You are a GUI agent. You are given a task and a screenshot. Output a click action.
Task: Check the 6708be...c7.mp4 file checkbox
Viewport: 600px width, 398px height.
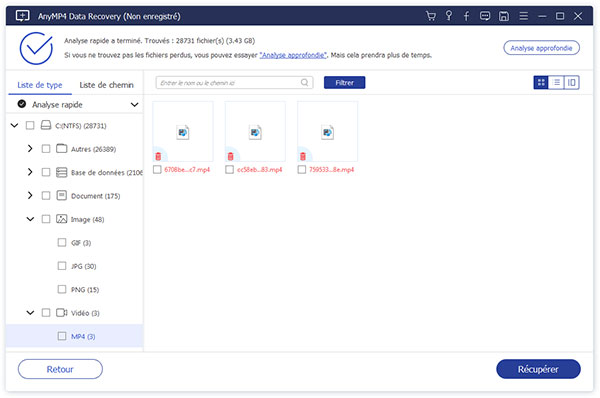(157, 169)
